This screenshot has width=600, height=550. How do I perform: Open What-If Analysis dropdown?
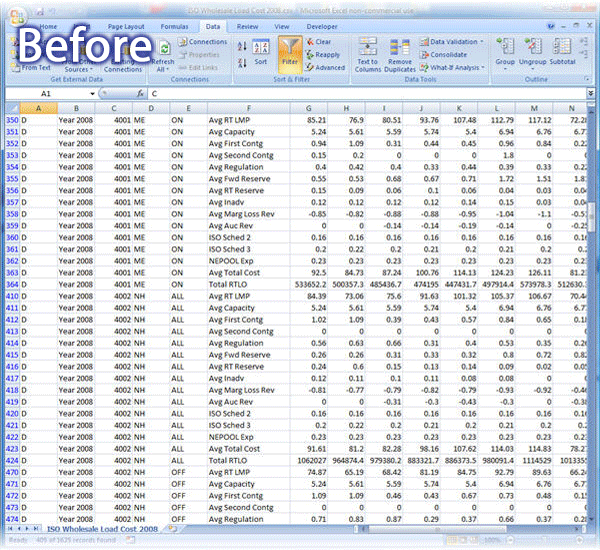coord(483,68)
